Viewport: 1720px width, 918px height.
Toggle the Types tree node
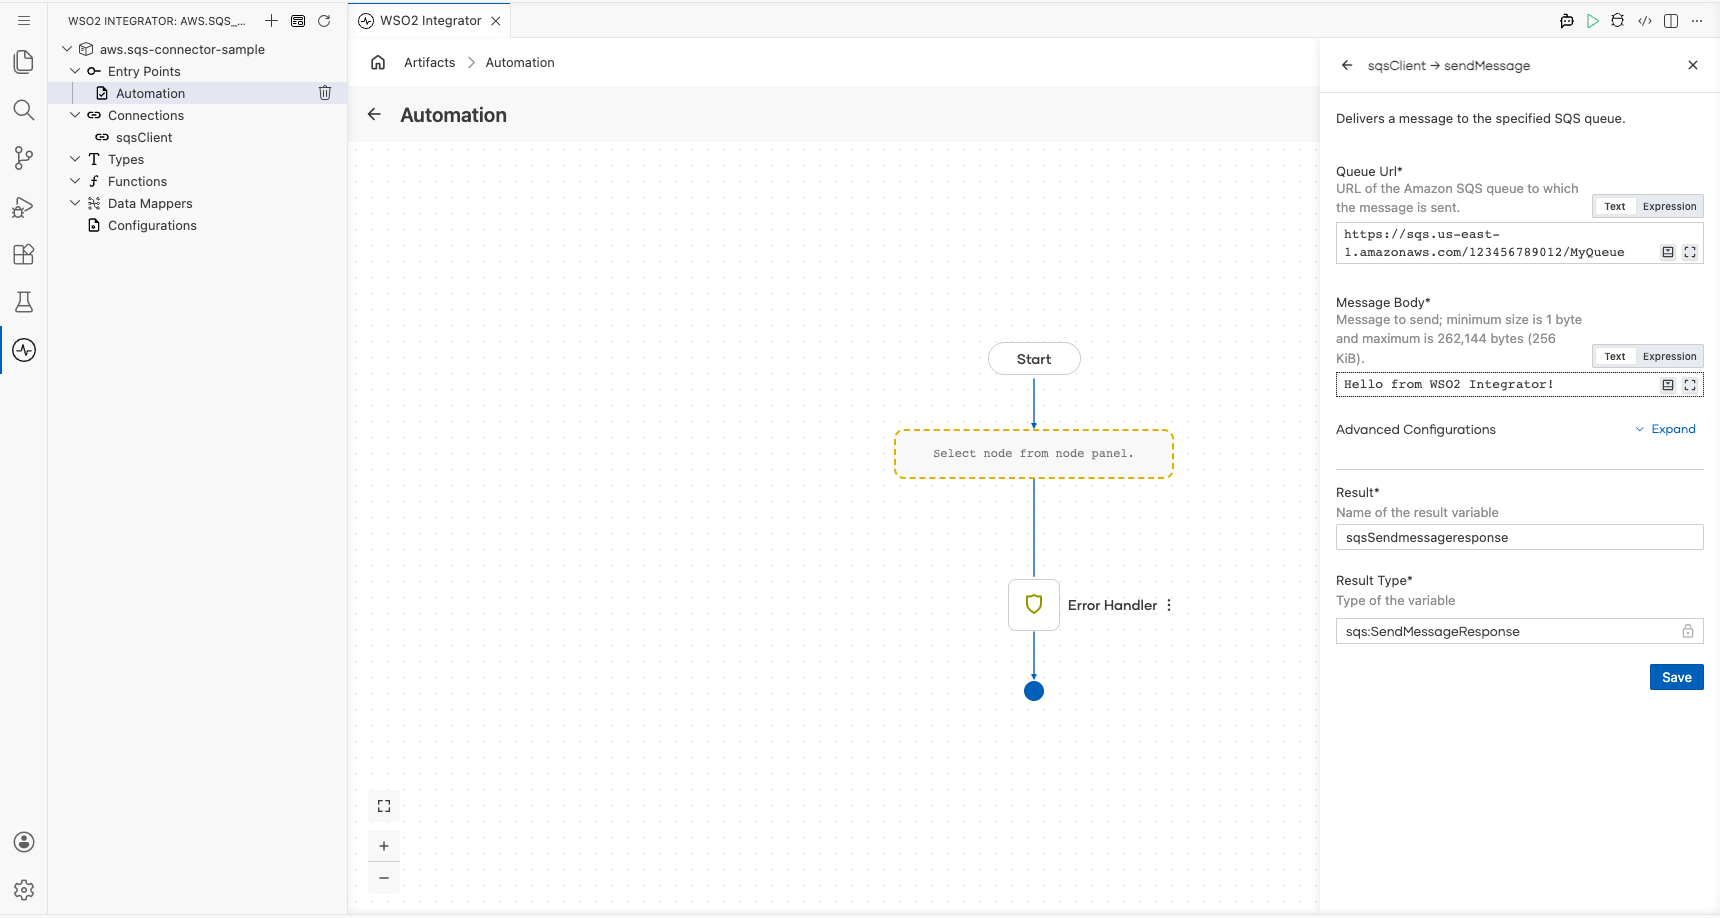pos(75,159)
